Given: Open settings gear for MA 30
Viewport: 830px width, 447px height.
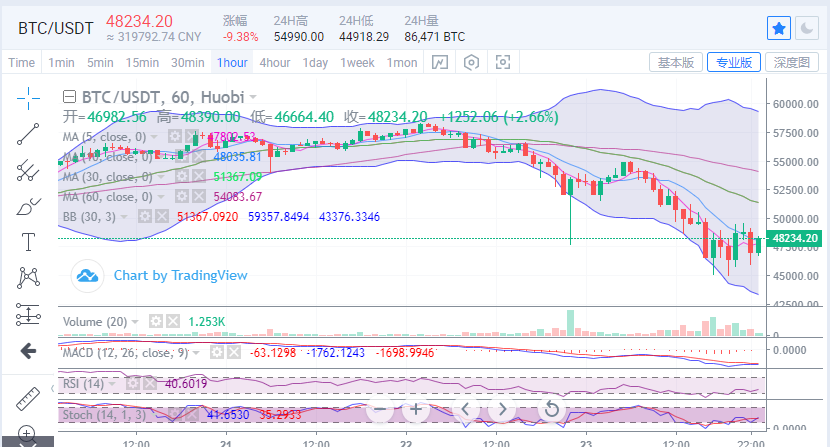Looking at the screenshot, I should click(182, 176).
